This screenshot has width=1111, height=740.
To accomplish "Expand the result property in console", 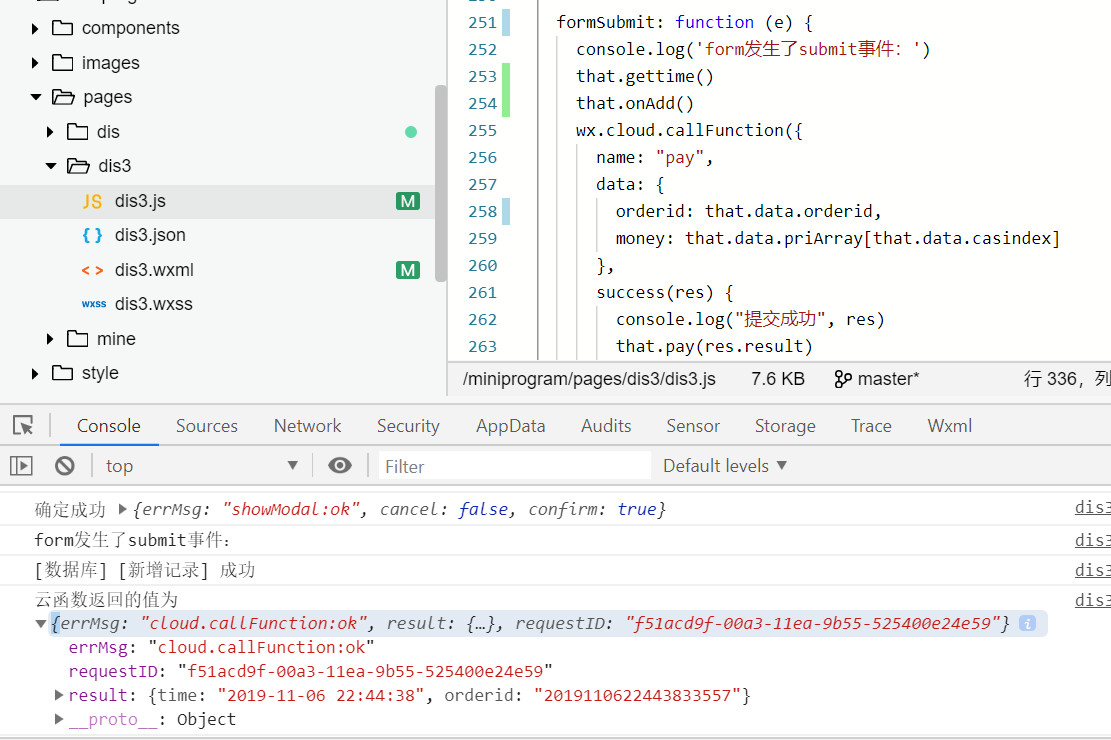I will 60,695.
